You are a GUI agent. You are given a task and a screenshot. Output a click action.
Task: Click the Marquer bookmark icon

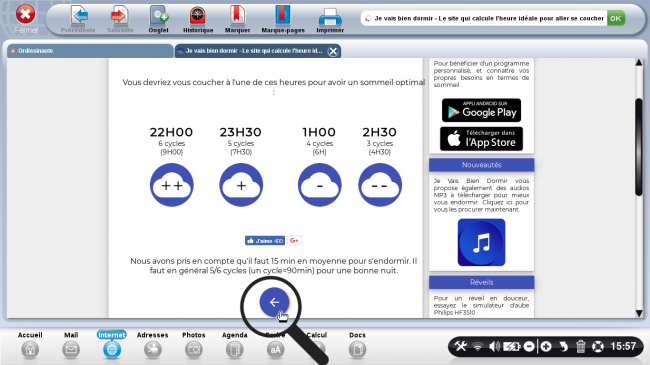coord(237,19)
